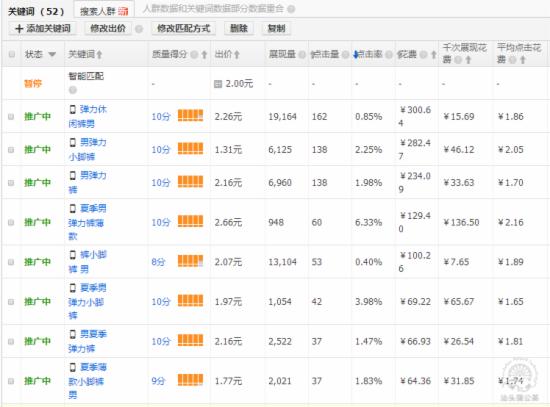The width and height of the screenshot is (550, 407).
Task: Toggle the select-all checkbox in header
Action: pyautogui.click(x=12, y=54)
